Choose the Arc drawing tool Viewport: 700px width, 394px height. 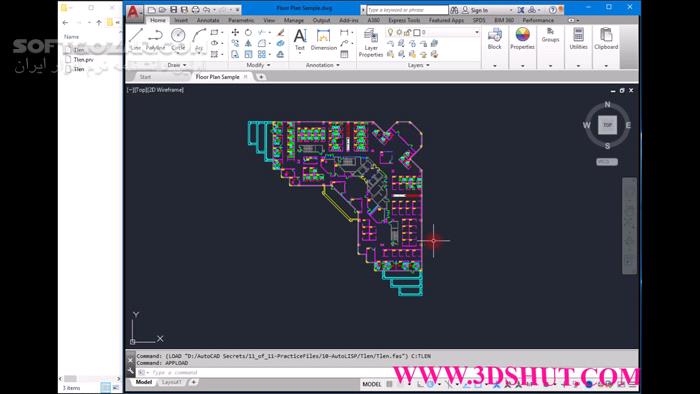pos(199,38)
